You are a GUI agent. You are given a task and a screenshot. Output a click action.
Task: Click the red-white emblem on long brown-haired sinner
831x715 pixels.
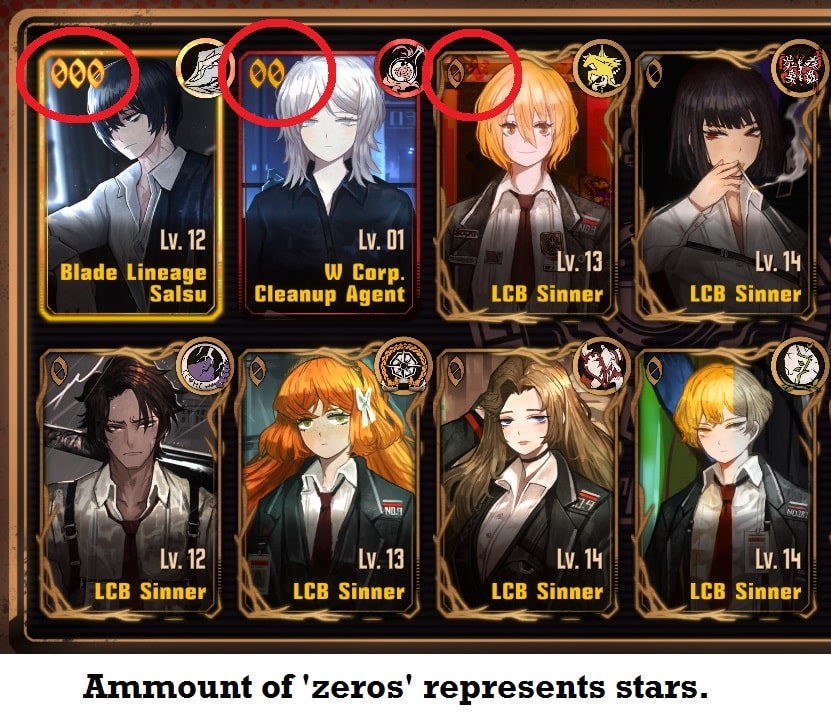pos(602,366)
